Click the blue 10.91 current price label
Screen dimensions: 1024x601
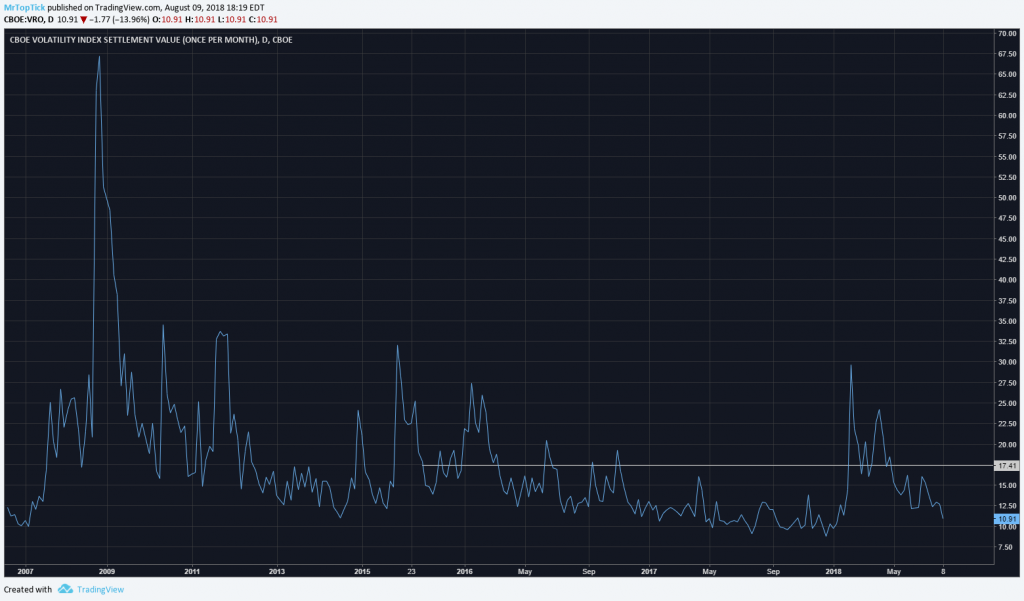coord(1006,519)
